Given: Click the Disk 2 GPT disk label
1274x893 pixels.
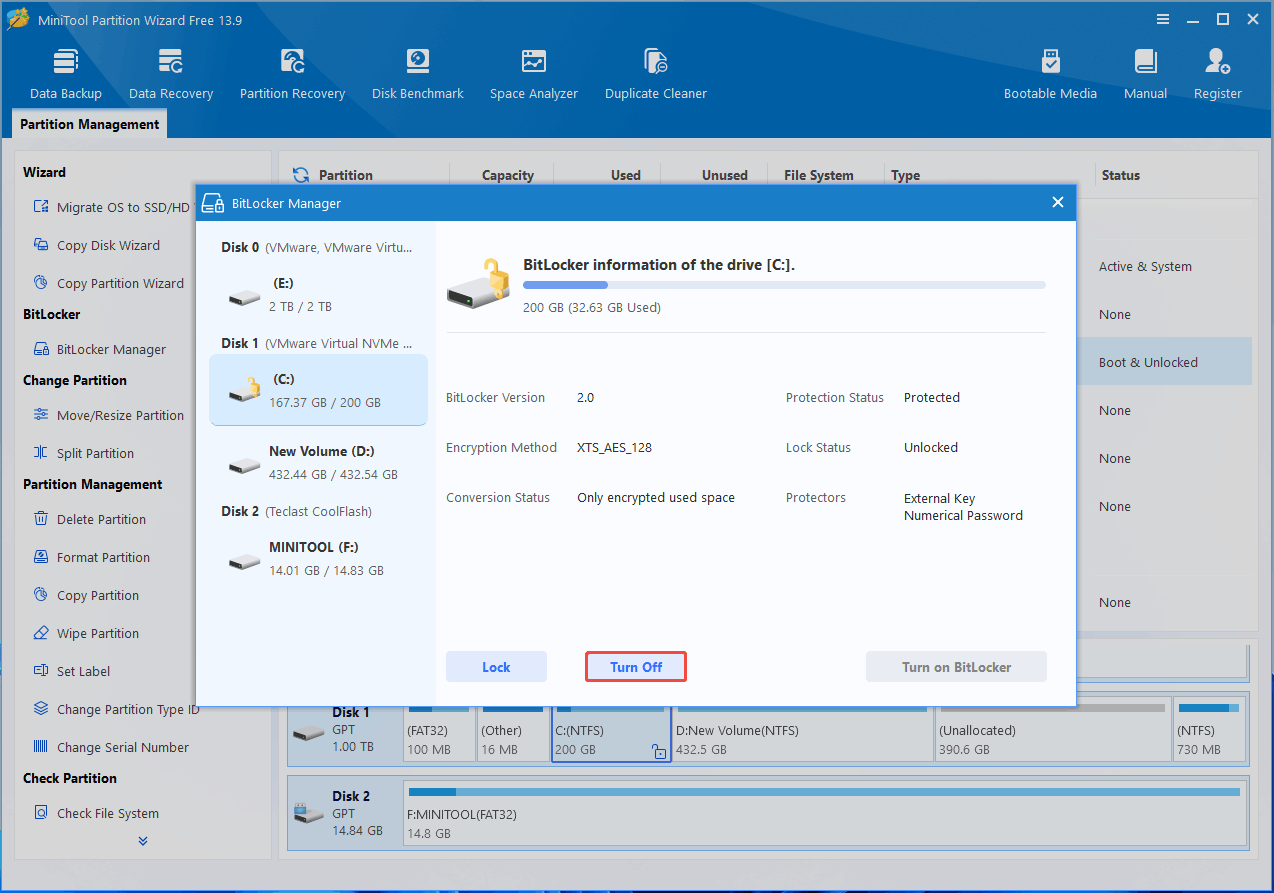Looking at the screenshot, I should [345, 813].
